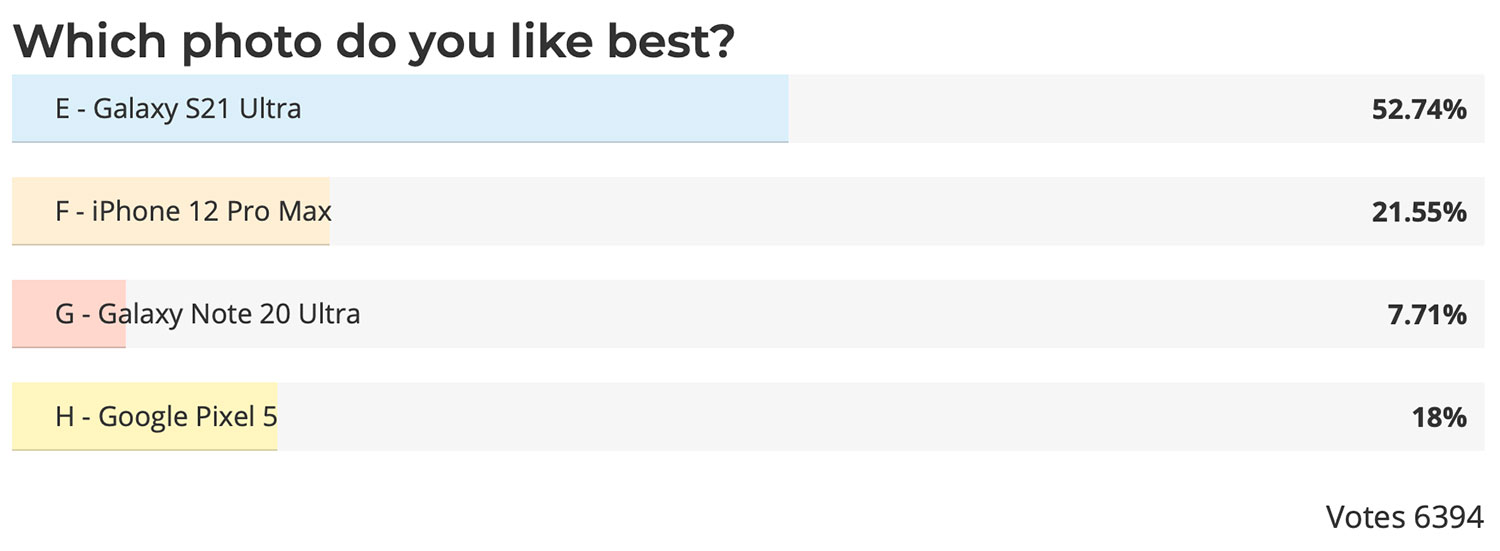Click the yellow Google Pixel 5 bar
Viewport: 1500px width, 551px height.
[x=145, y=417]
